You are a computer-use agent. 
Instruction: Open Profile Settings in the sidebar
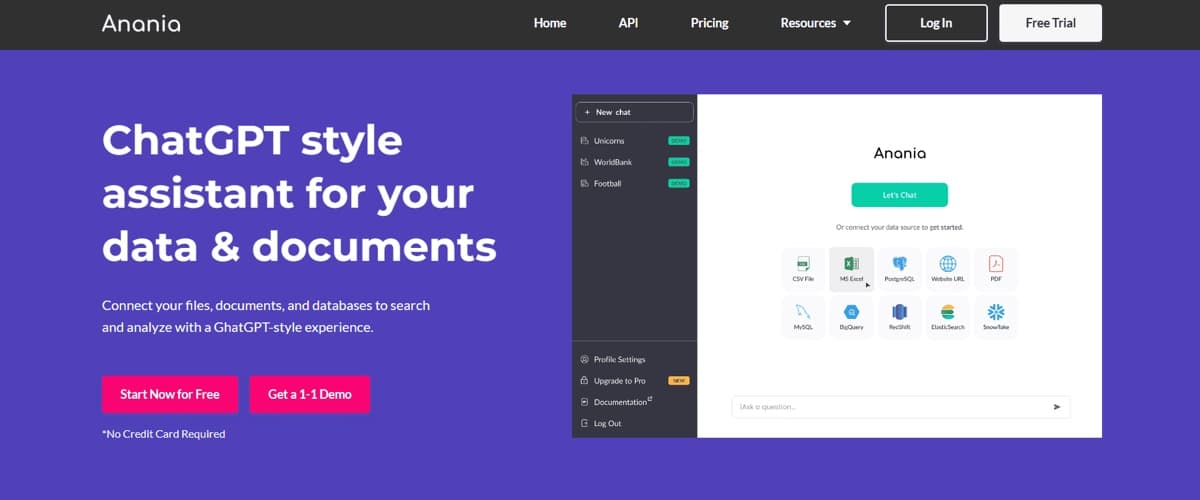pyautogui.click(x=619, y=359)
